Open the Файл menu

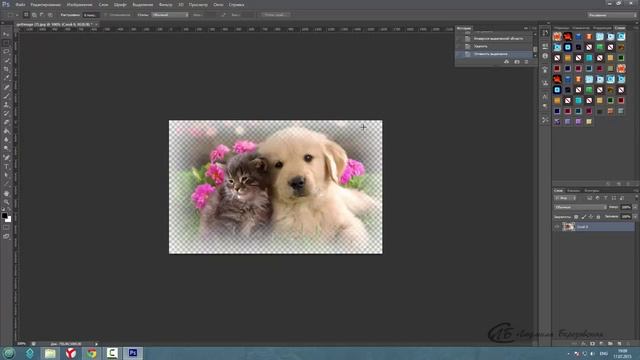click(20, 4)
